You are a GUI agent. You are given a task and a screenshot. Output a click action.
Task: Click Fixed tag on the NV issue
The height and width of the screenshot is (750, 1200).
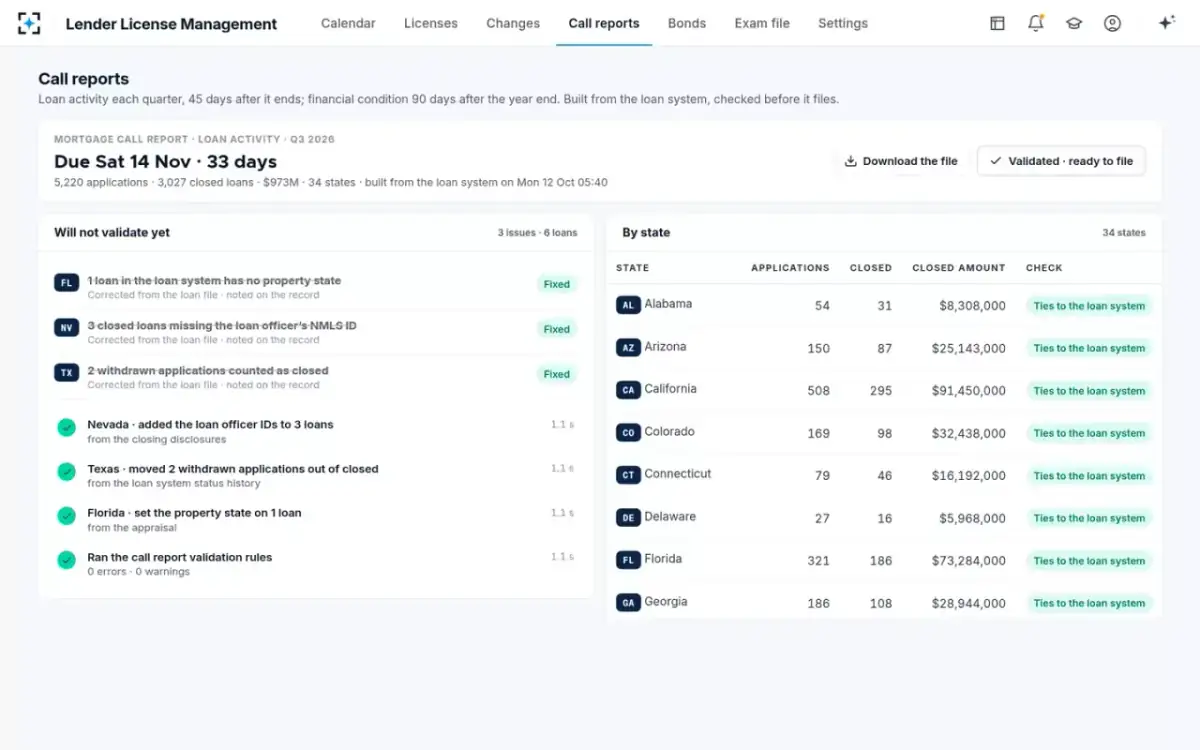coord(557,329)
